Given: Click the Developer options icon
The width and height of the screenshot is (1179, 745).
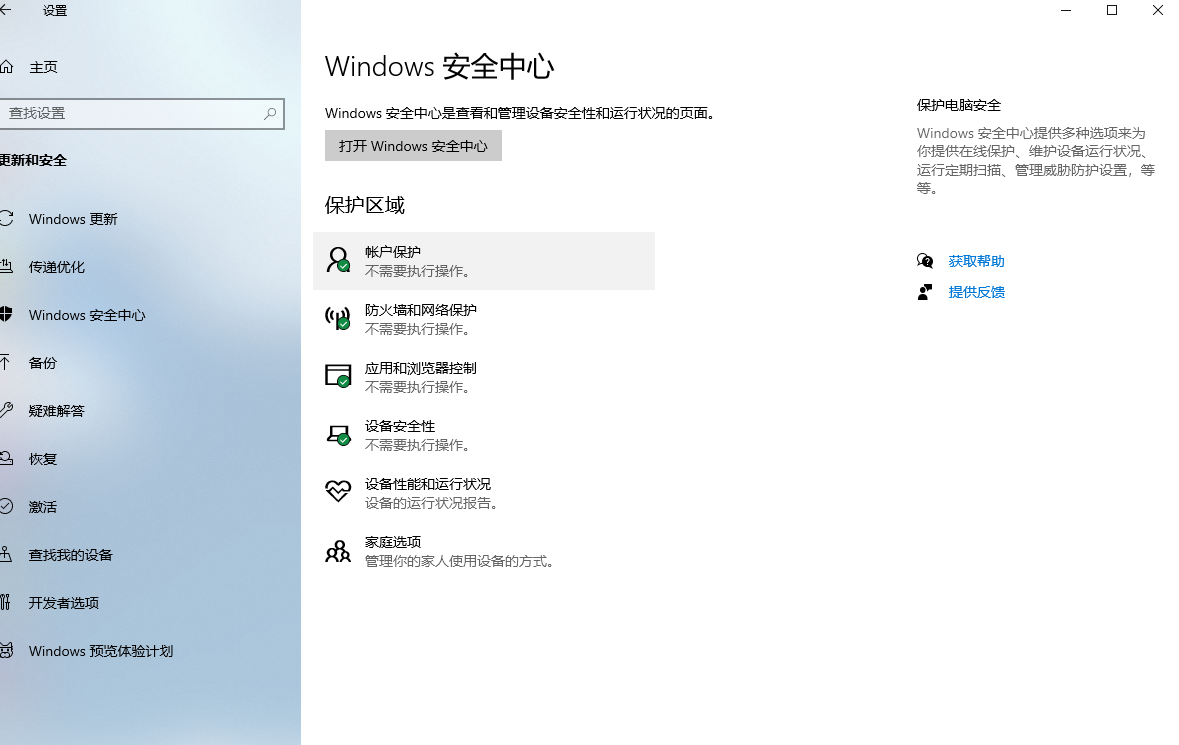Looking at the screenshot, I should (5, 602).
